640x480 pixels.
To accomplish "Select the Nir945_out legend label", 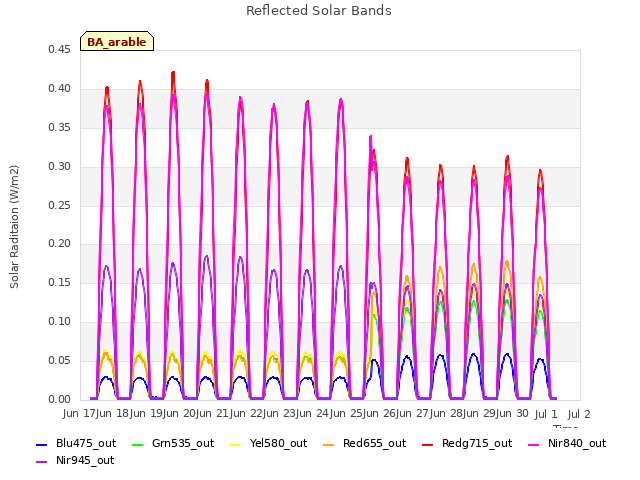I will tap(85, 460).
